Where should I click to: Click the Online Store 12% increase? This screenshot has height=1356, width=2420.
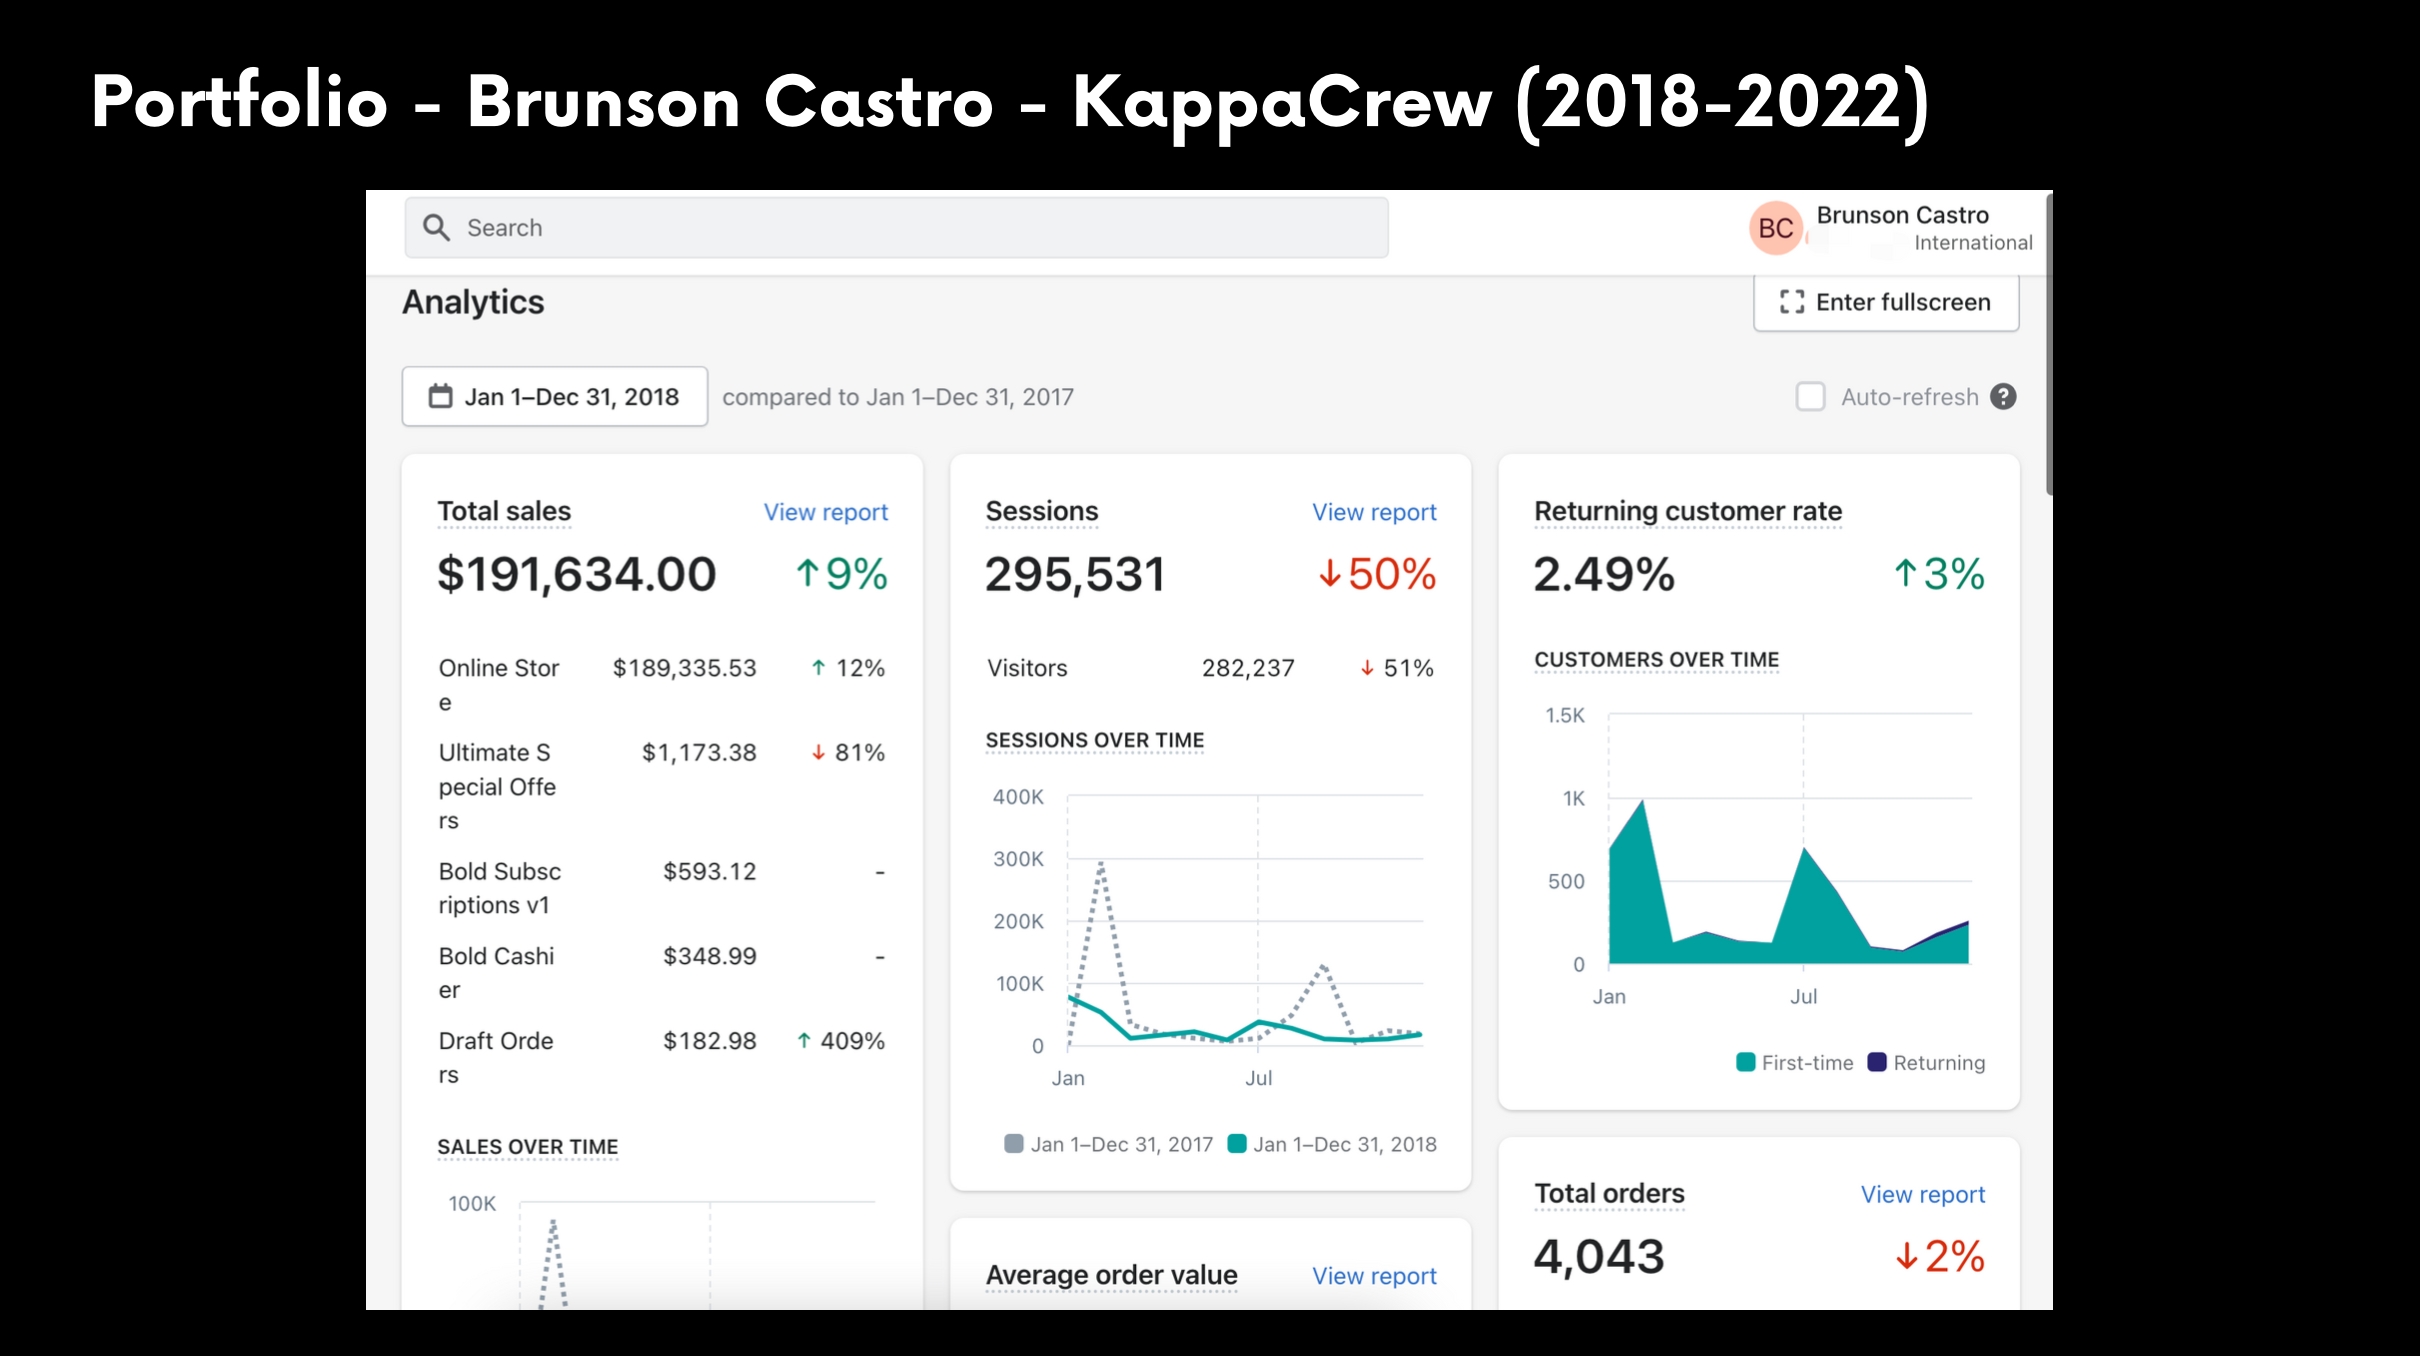(848, 668)
